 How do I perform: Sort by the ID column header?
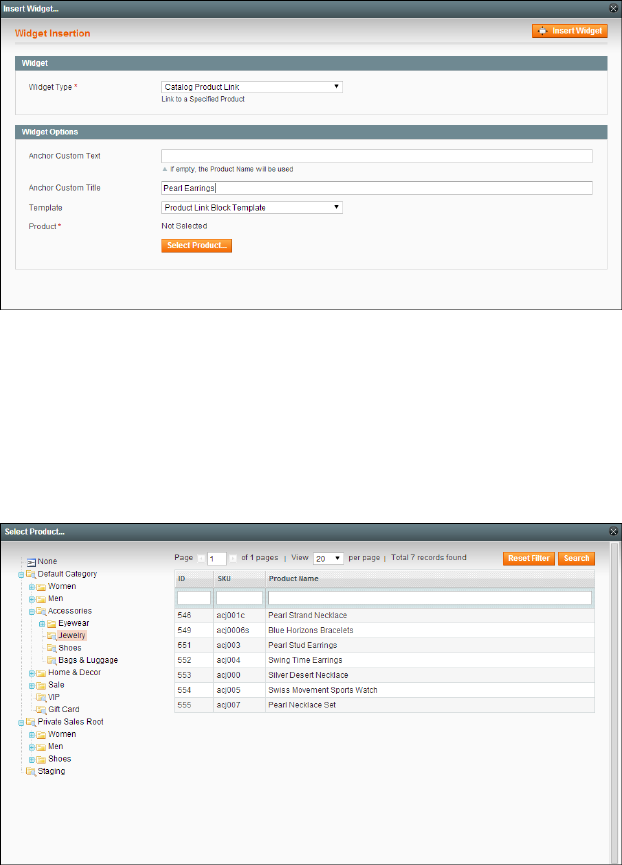click(x=194, y=579)
